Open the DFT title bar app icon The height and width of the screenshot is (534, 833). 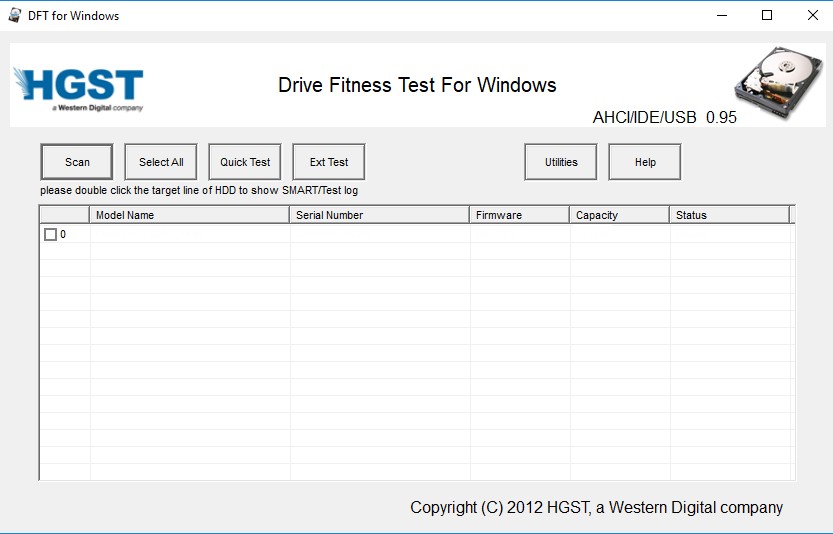click(x=15, y=15)
